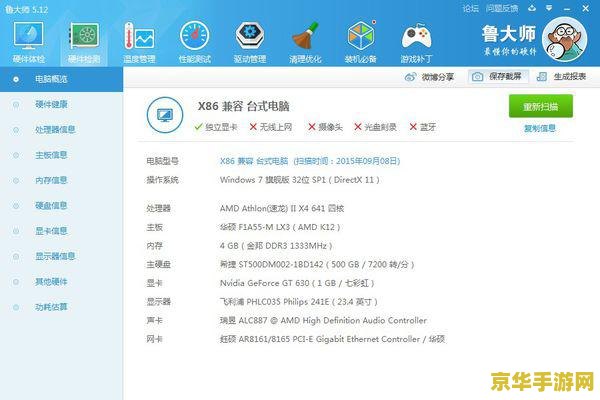
Task: Open the title bar dropdown menu arrow
Action: pyautogui.click(x=549, y=8)
